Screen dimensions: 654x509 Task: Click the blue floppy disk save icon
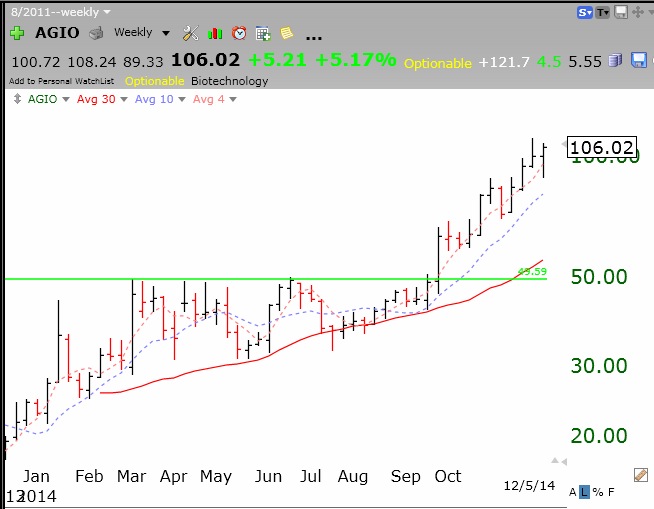point(639,60)
